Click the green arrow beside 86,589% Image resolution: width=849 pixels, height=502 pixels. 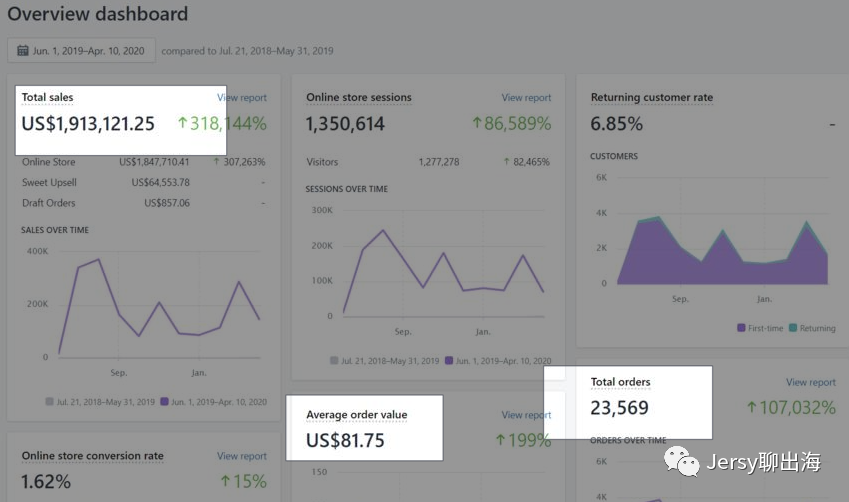tap(478, 124)
